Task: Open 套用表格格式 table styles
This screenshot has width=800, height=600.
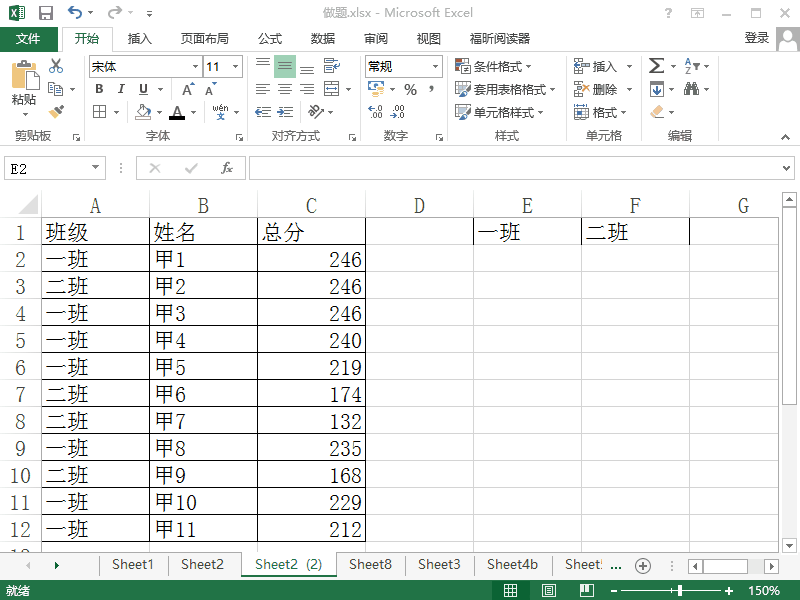Action: (x=505, y=89)
